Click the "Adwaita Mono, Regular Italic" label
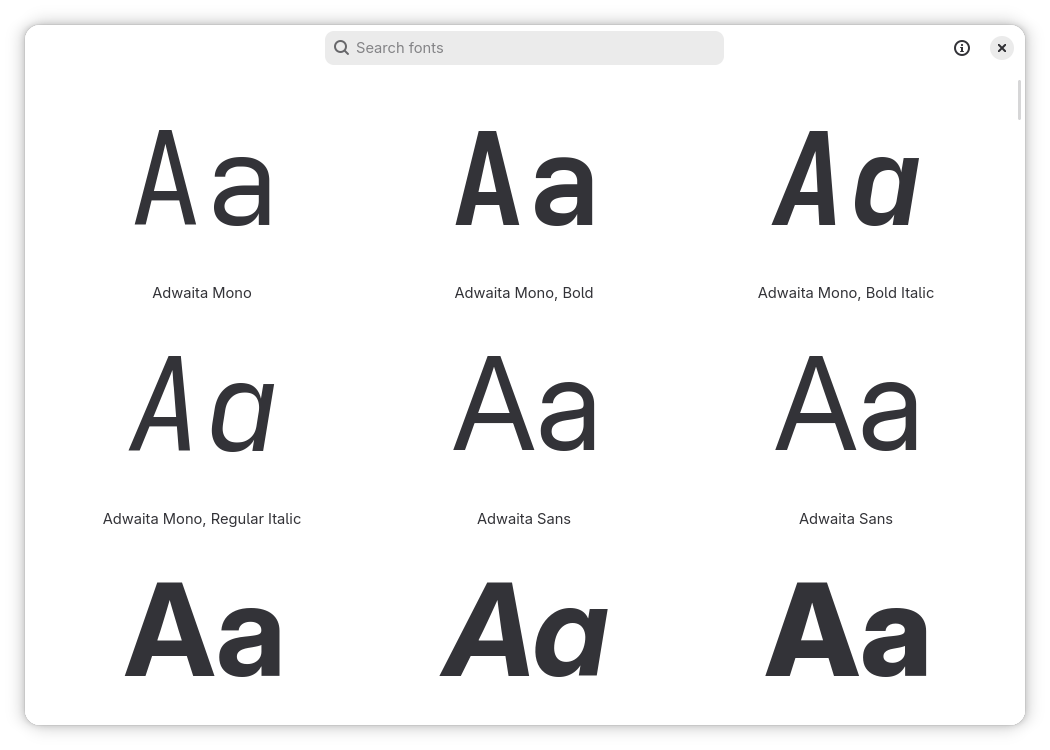This screenshot has width=1050, height=750. click(202, 519)
